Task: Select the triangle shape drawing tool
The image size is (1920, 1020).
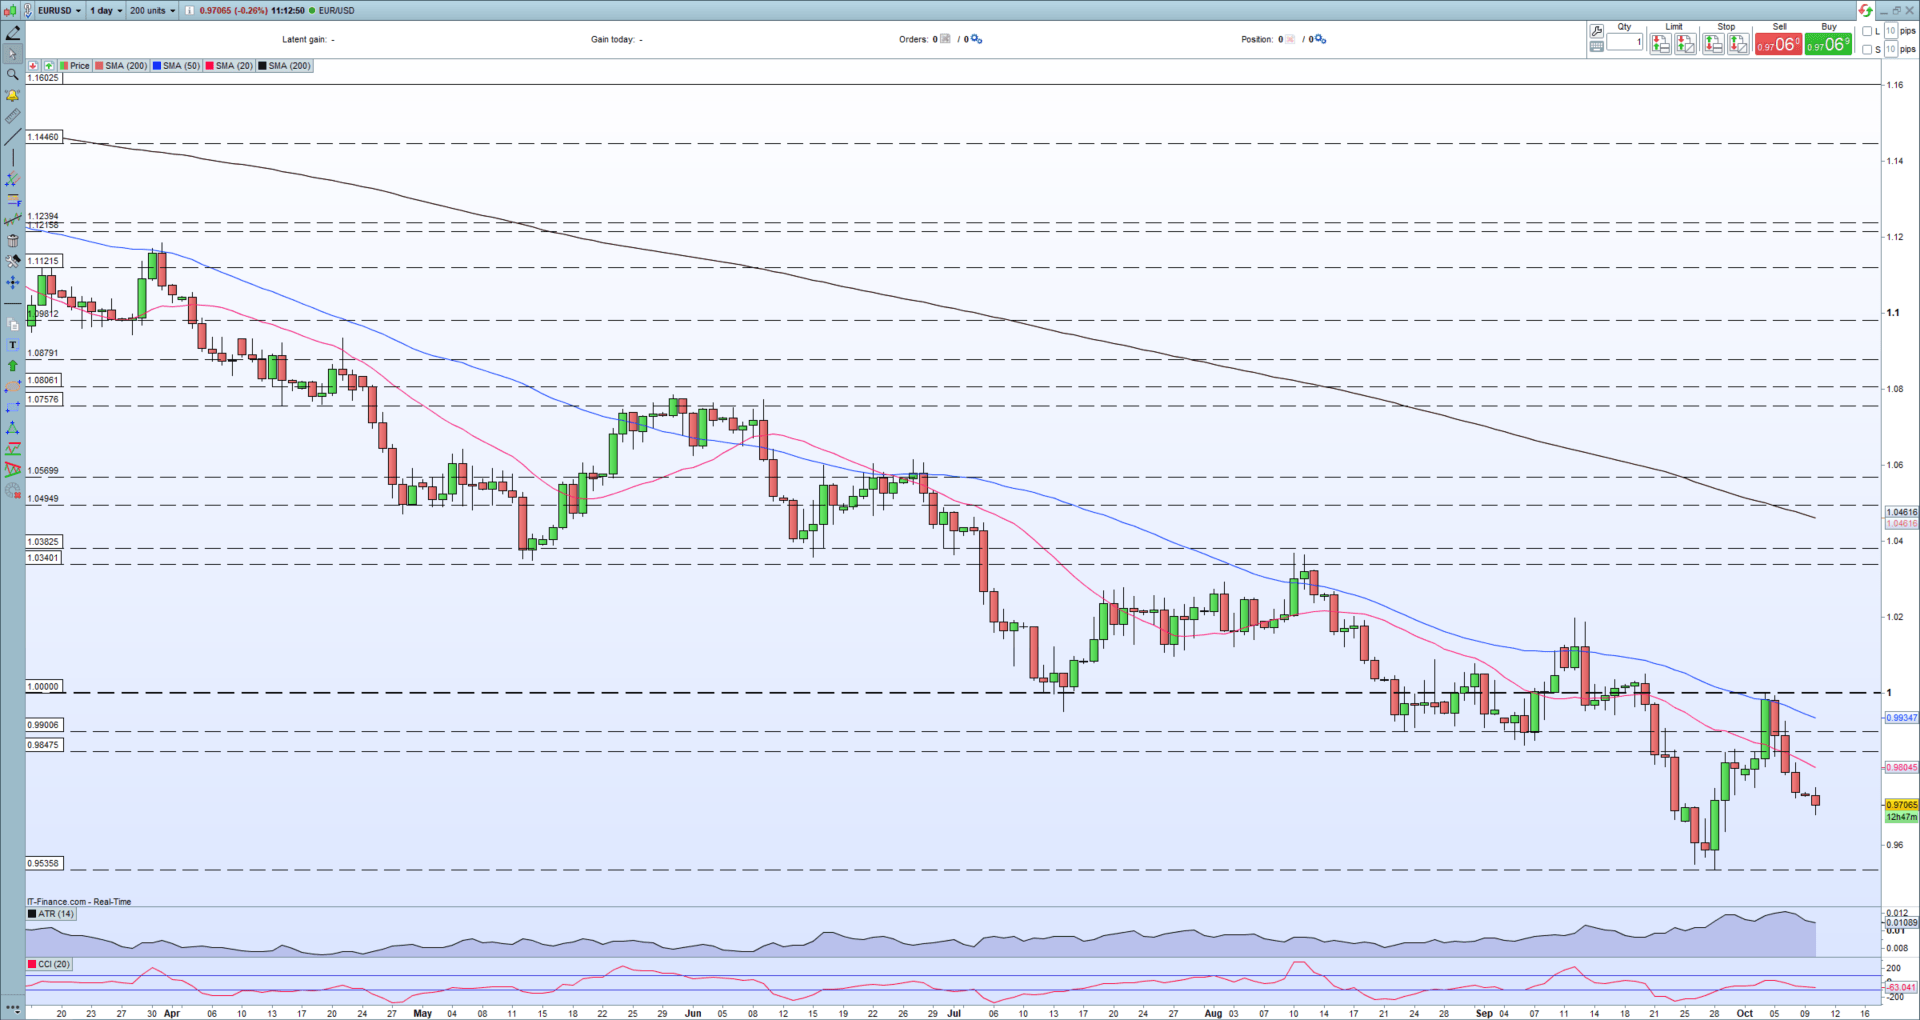Action: click(12, 428)
